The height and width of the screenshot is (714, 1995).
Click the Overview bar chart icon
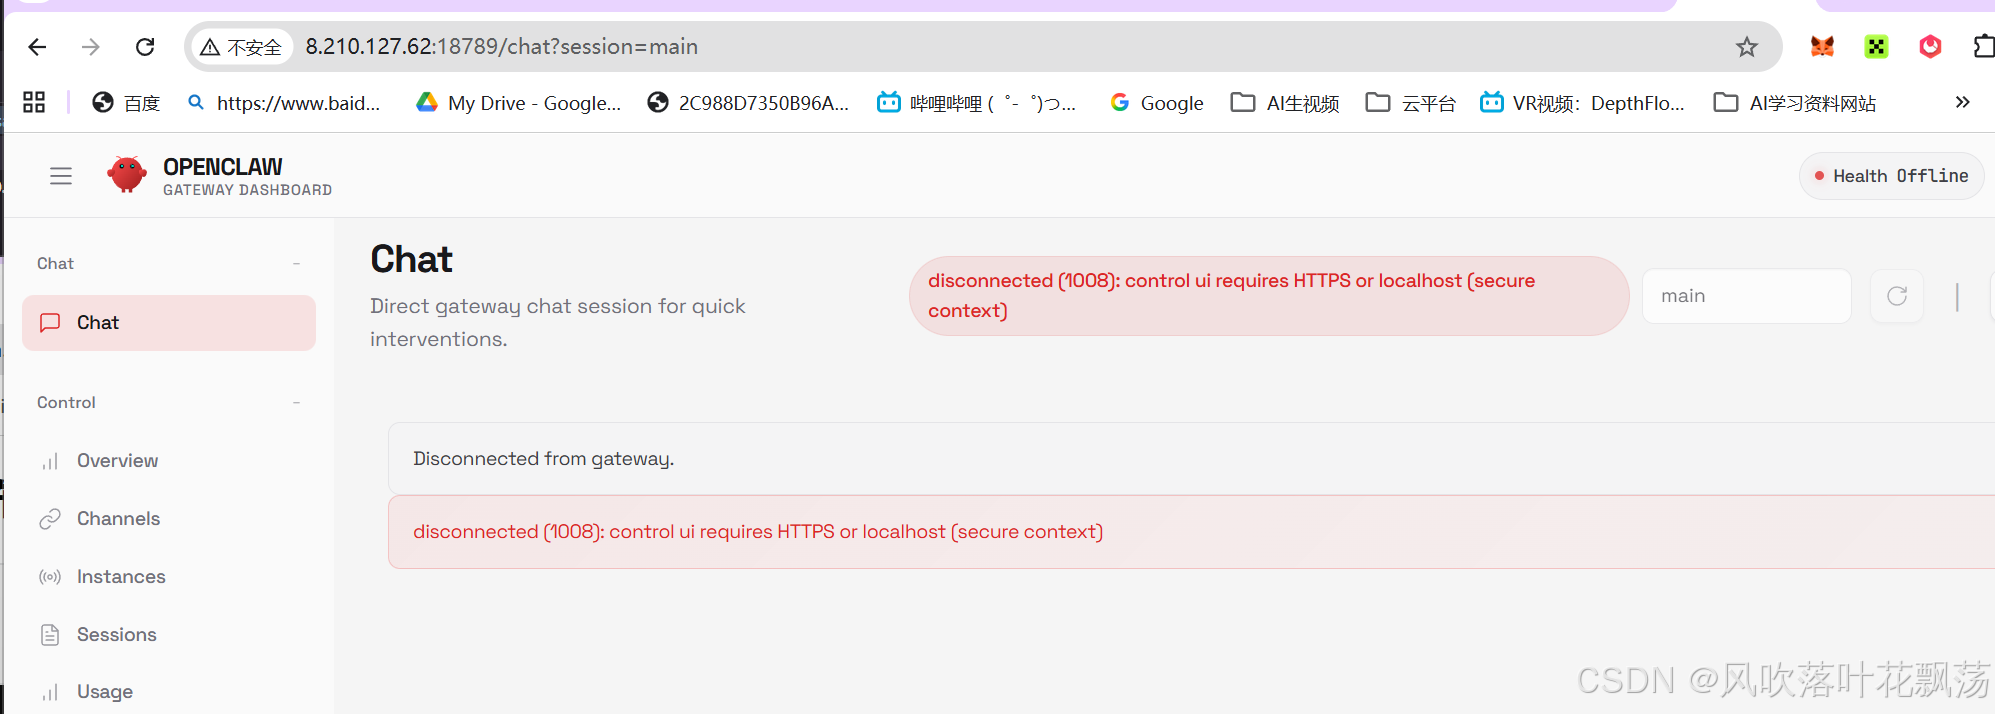50,461
